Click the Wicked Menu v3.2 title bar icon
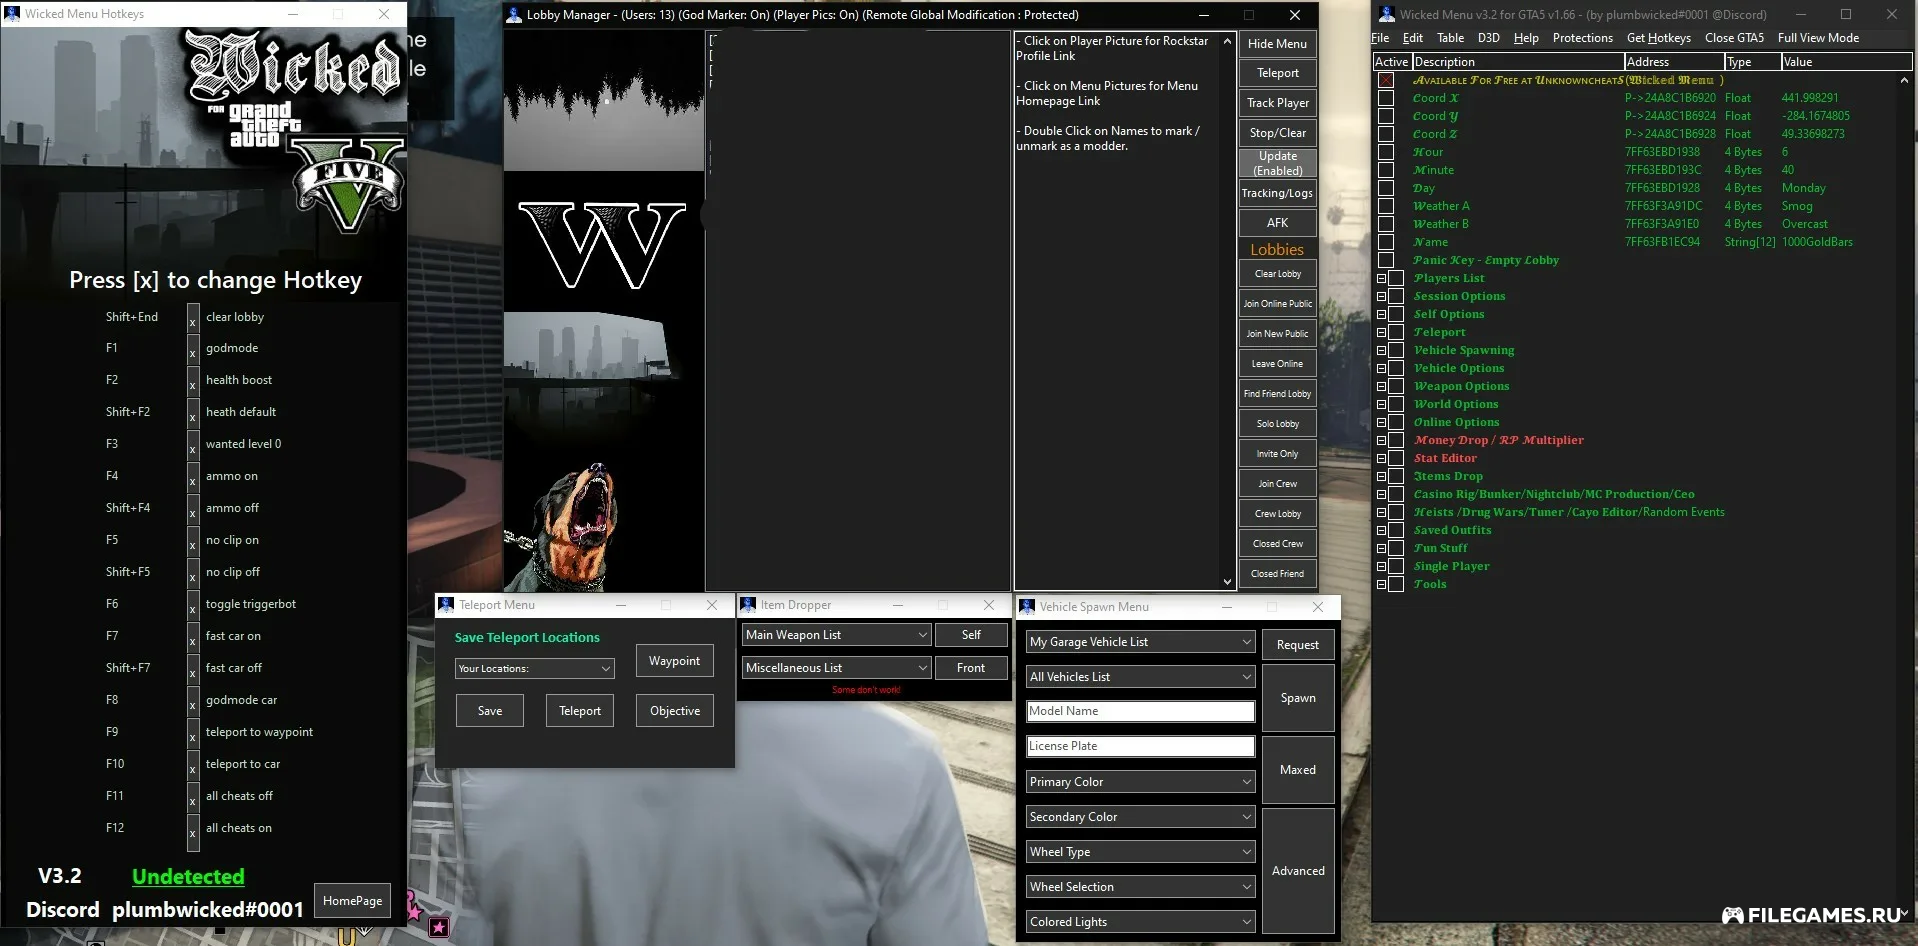Viewport: 1918px width, 946px height. (x=1386, y=14)
